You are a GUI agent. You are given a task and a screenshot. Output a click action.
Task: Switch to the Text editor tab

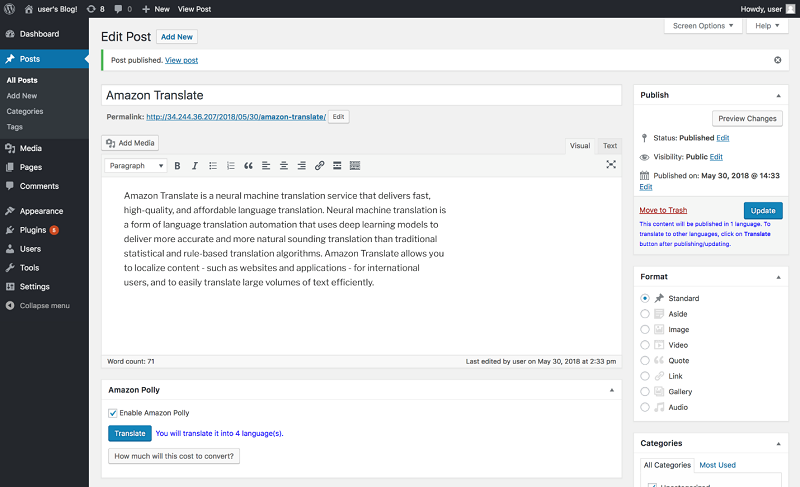(x=610, y=146)
